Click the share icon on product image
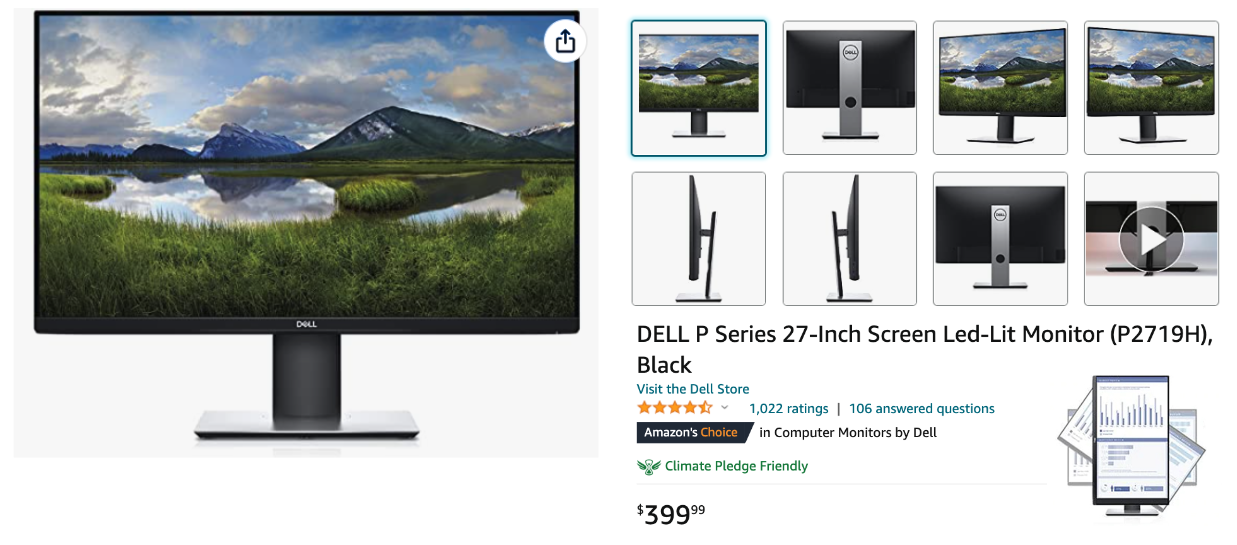Image resolution: width=1237 pixels, height=545 pixels. pos(565,41)
